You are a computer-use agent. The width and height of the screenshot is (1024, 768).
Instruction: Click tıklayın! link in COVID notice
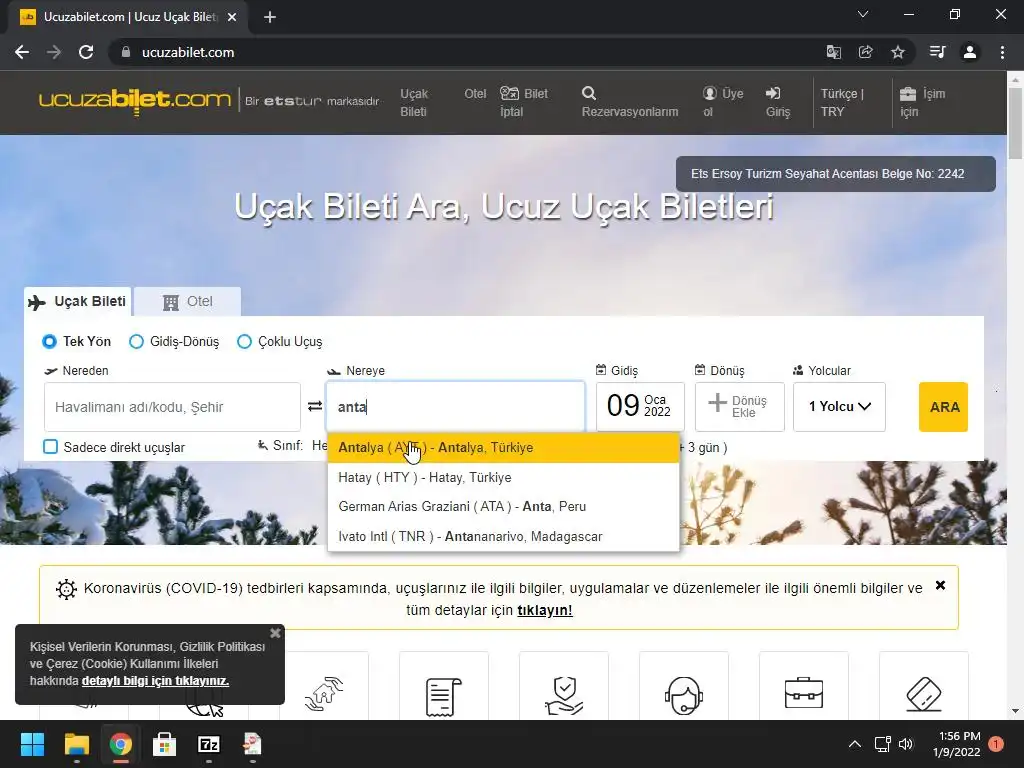coord(545,610)
